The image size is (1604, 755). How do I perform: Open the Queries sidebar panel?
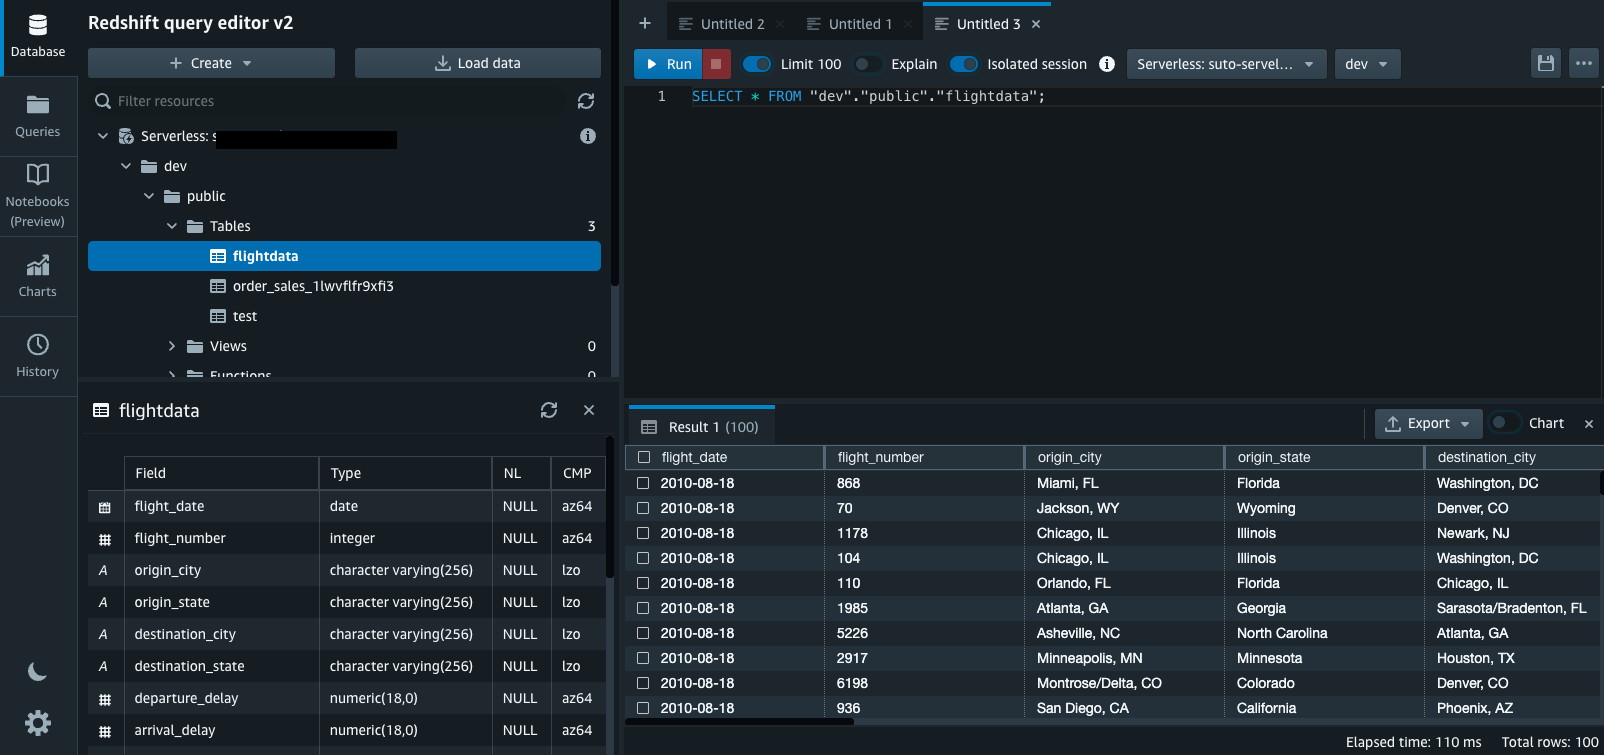[x=38, y=116]
